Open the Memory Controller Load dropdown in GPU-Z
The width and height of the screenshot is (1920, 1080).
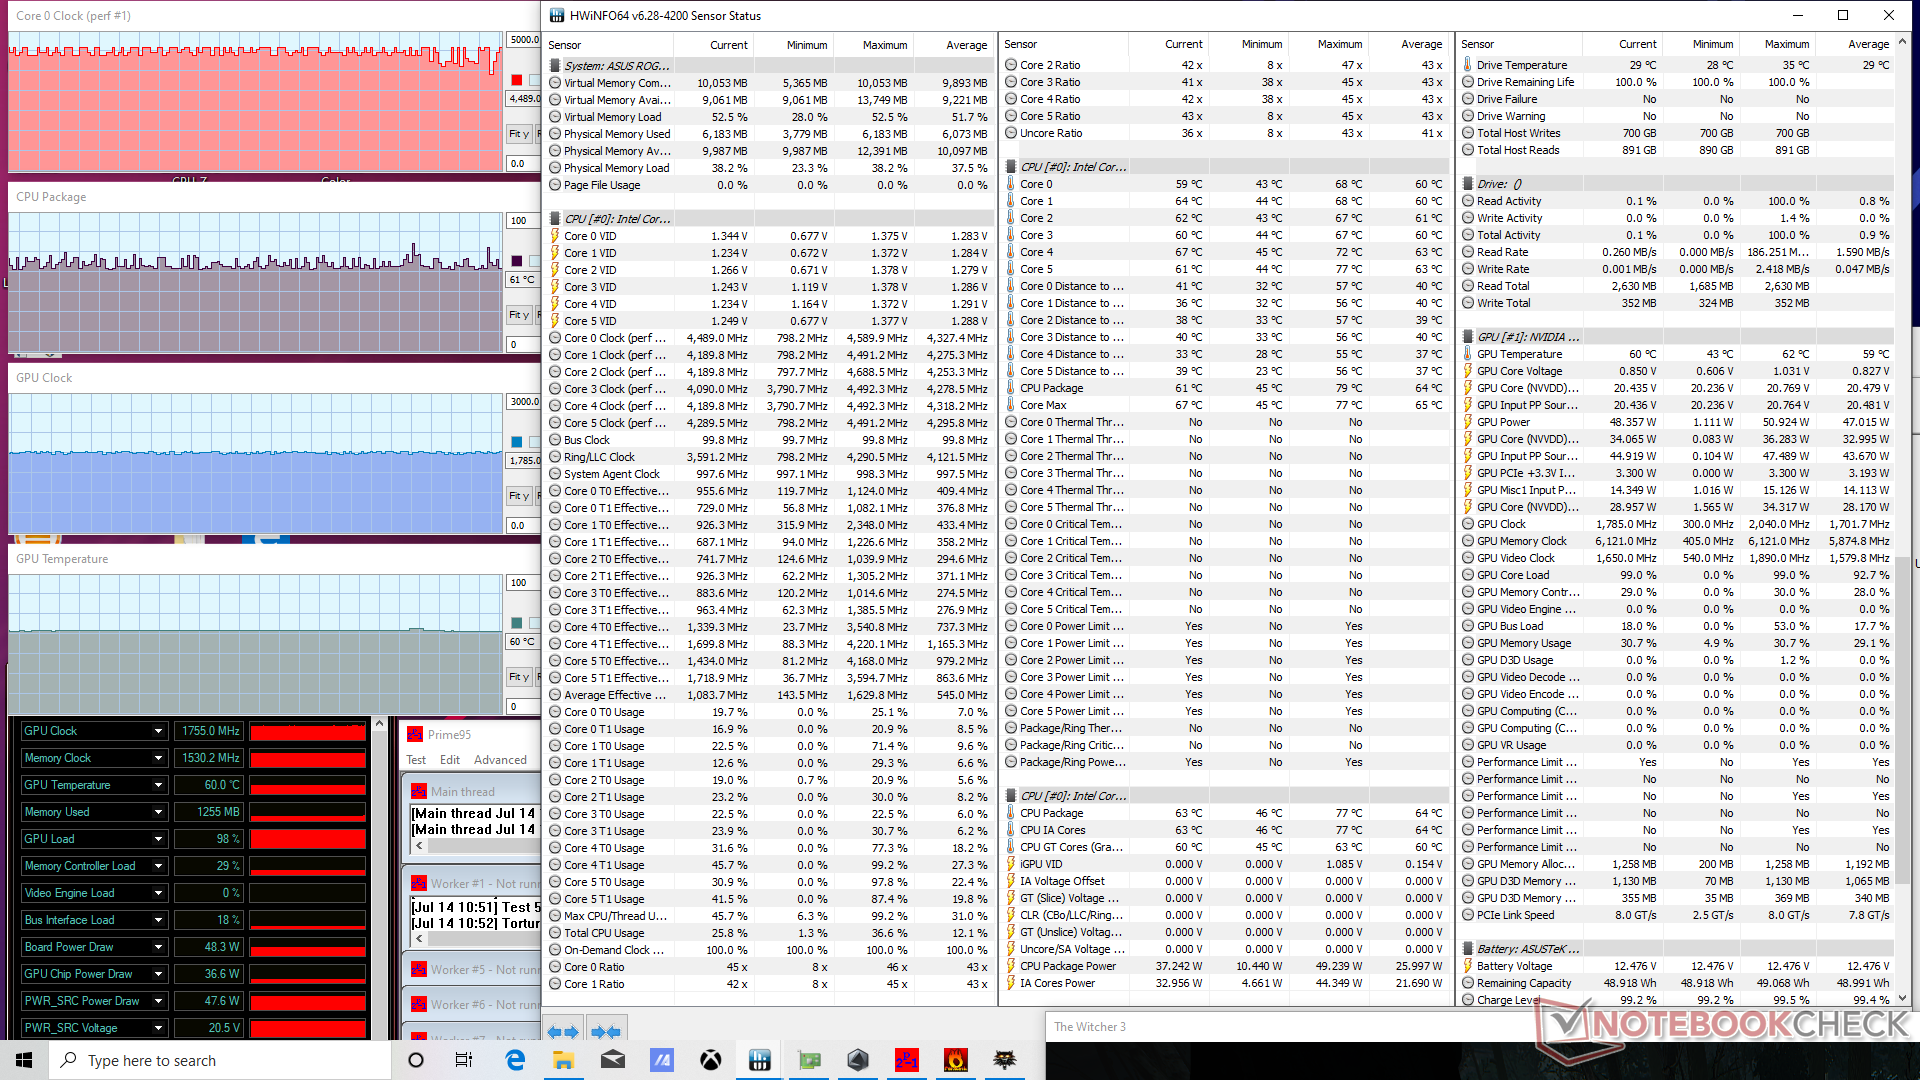tap(158, 866)
